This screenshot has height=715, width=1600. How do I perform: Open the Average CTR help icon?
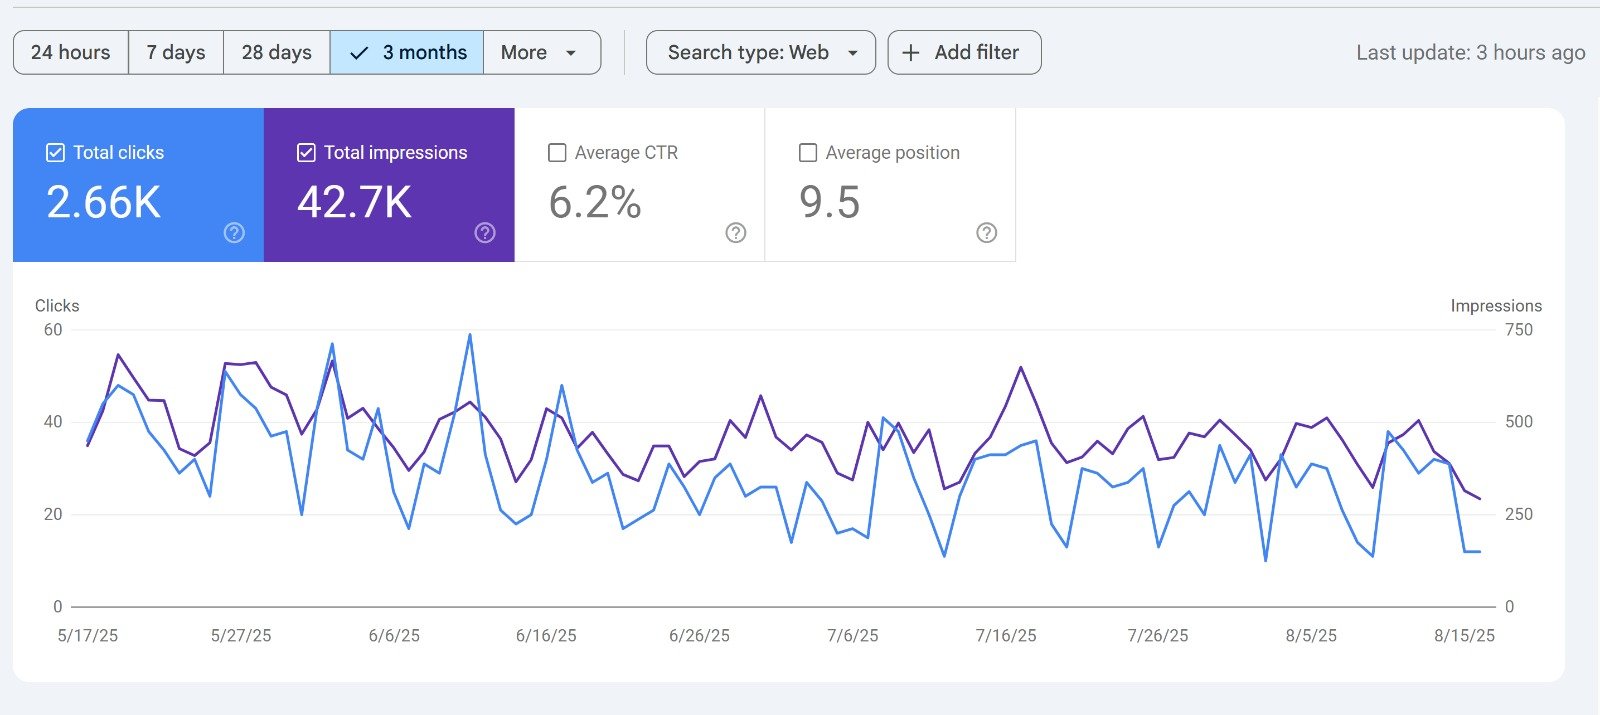click(736, 233)
